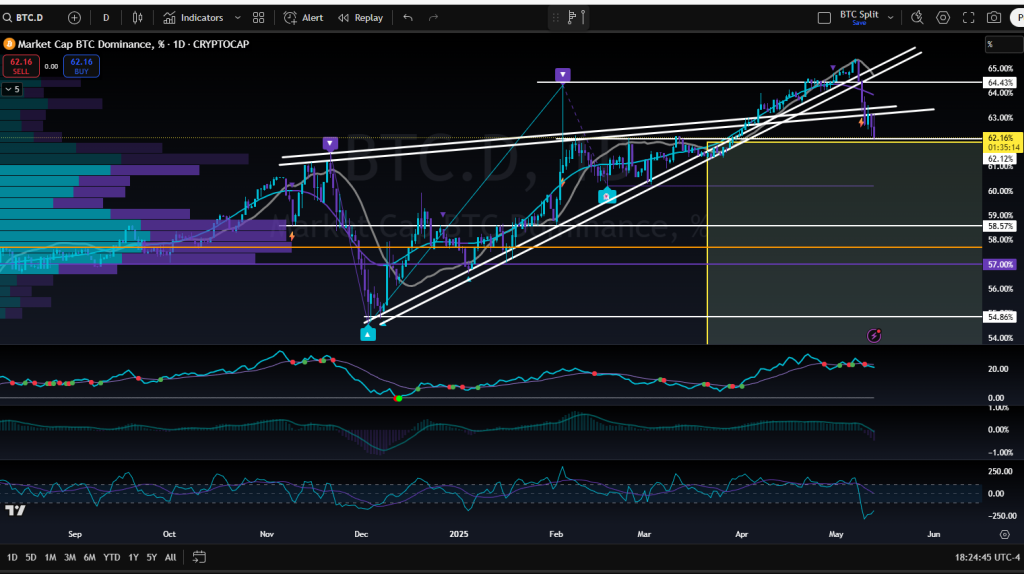
Task: Redo the chart action
Action: (433, 18)
